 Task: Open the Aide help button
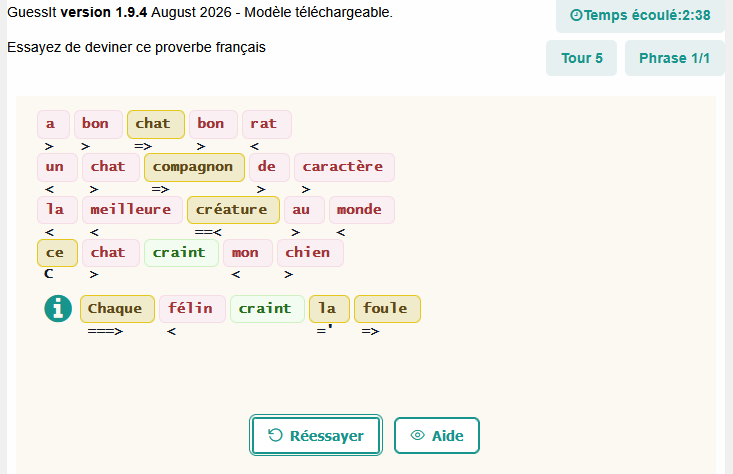click(x=437, y=435)
